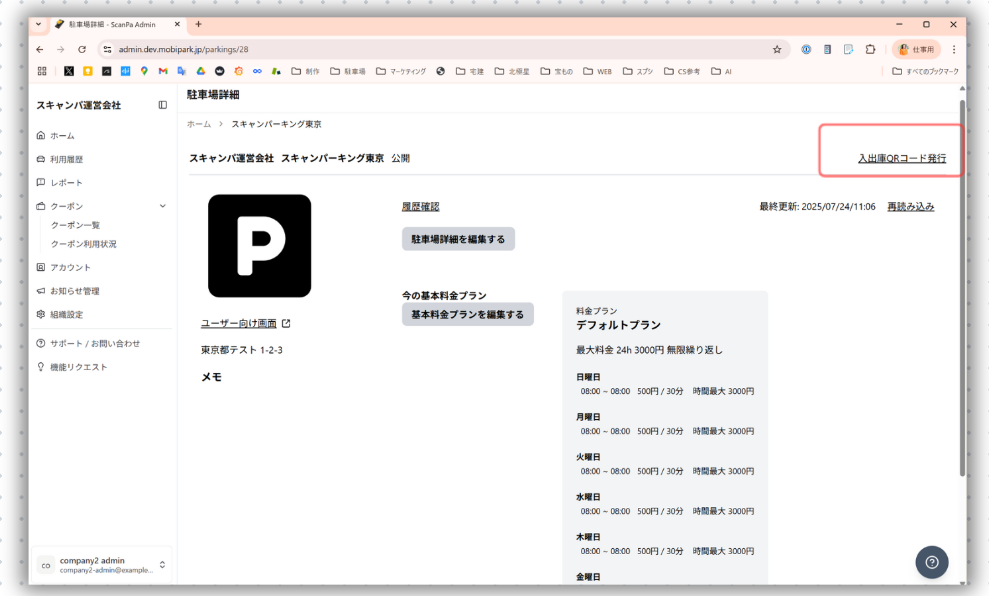The height and width of the screenshot is (596, 989).
Task: Open the Google Maps bookmark icon
Action: [144, 71]
